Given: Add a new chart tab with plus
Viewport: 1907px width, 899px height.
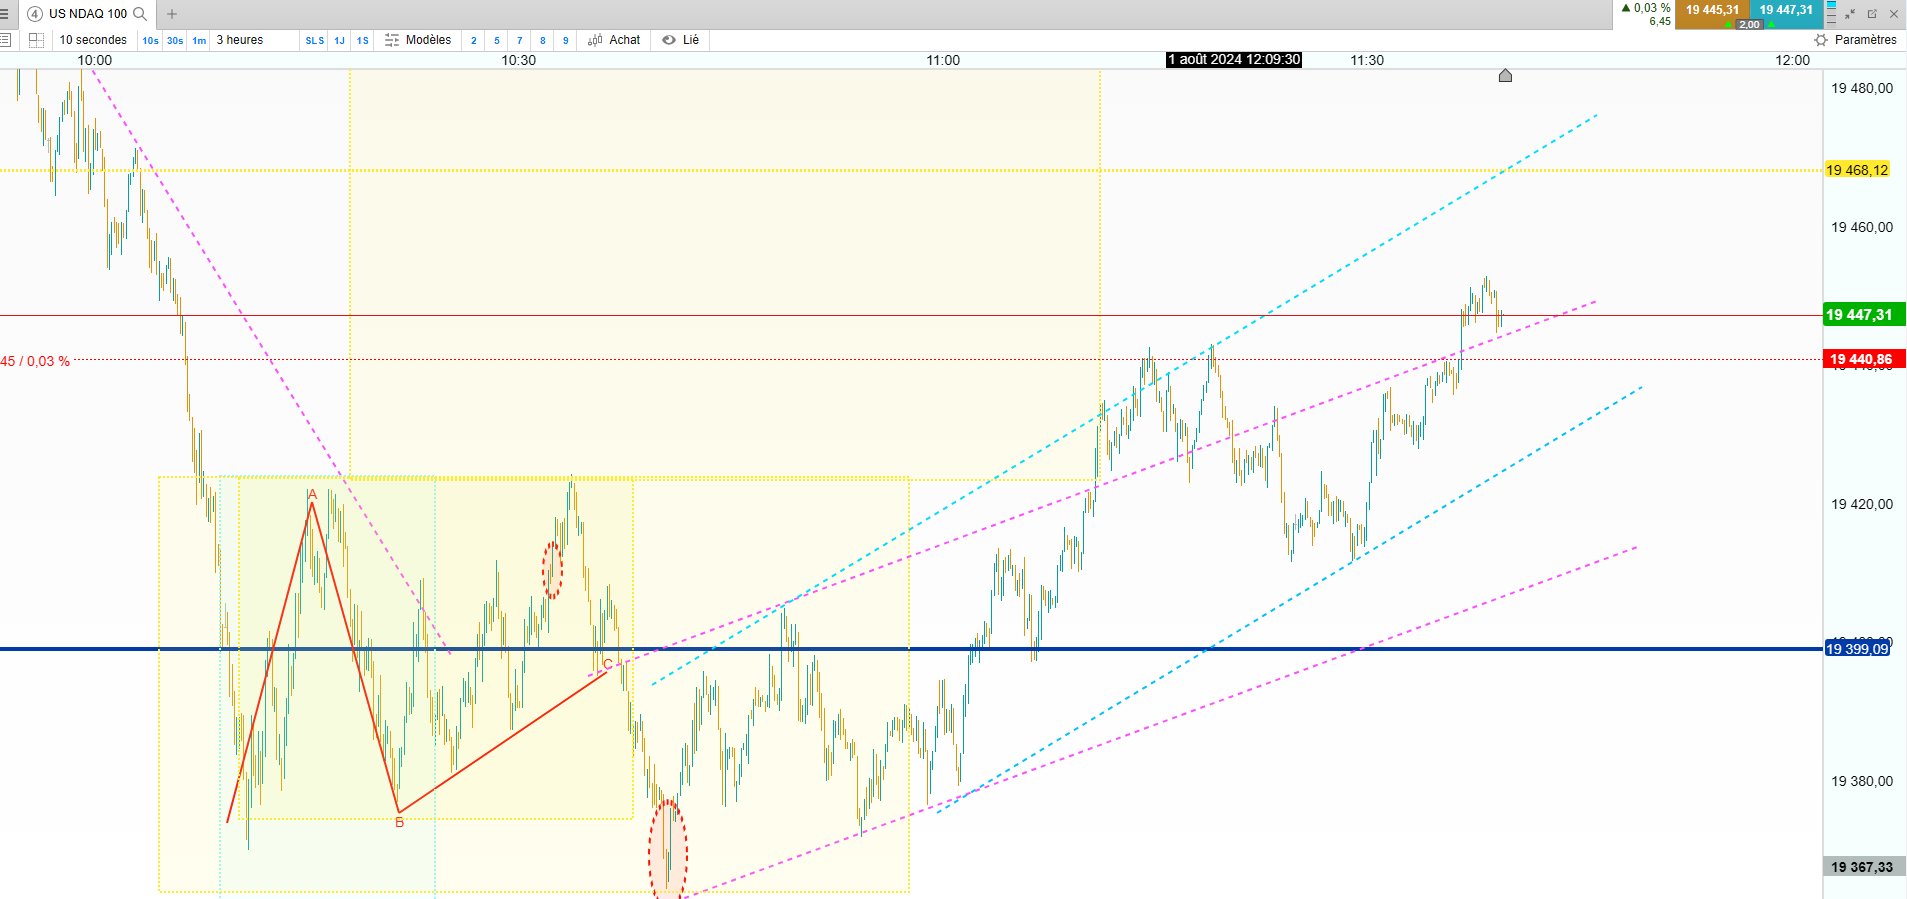Looking at the screenshot, I should 172,14.
